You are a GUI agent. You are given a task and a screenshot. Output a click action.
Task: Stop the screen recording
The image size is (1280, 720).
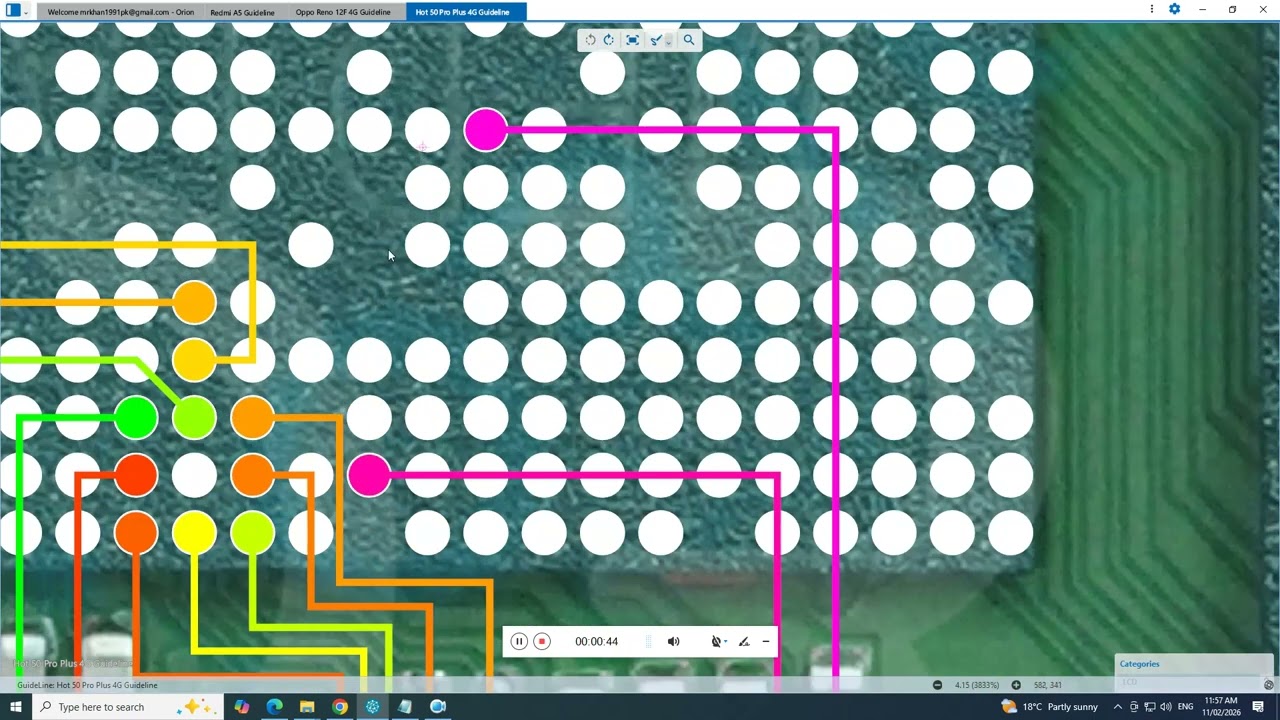(542, 642)
